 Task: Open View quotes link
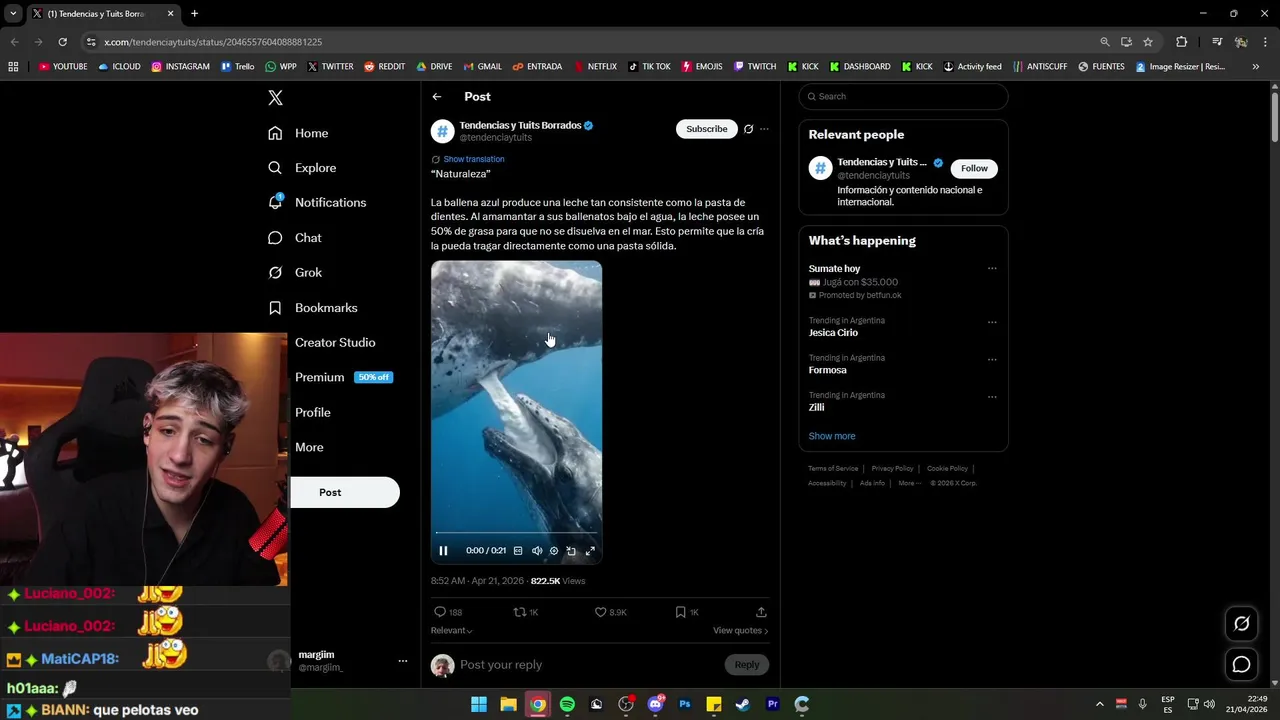(x=740, y=631)
